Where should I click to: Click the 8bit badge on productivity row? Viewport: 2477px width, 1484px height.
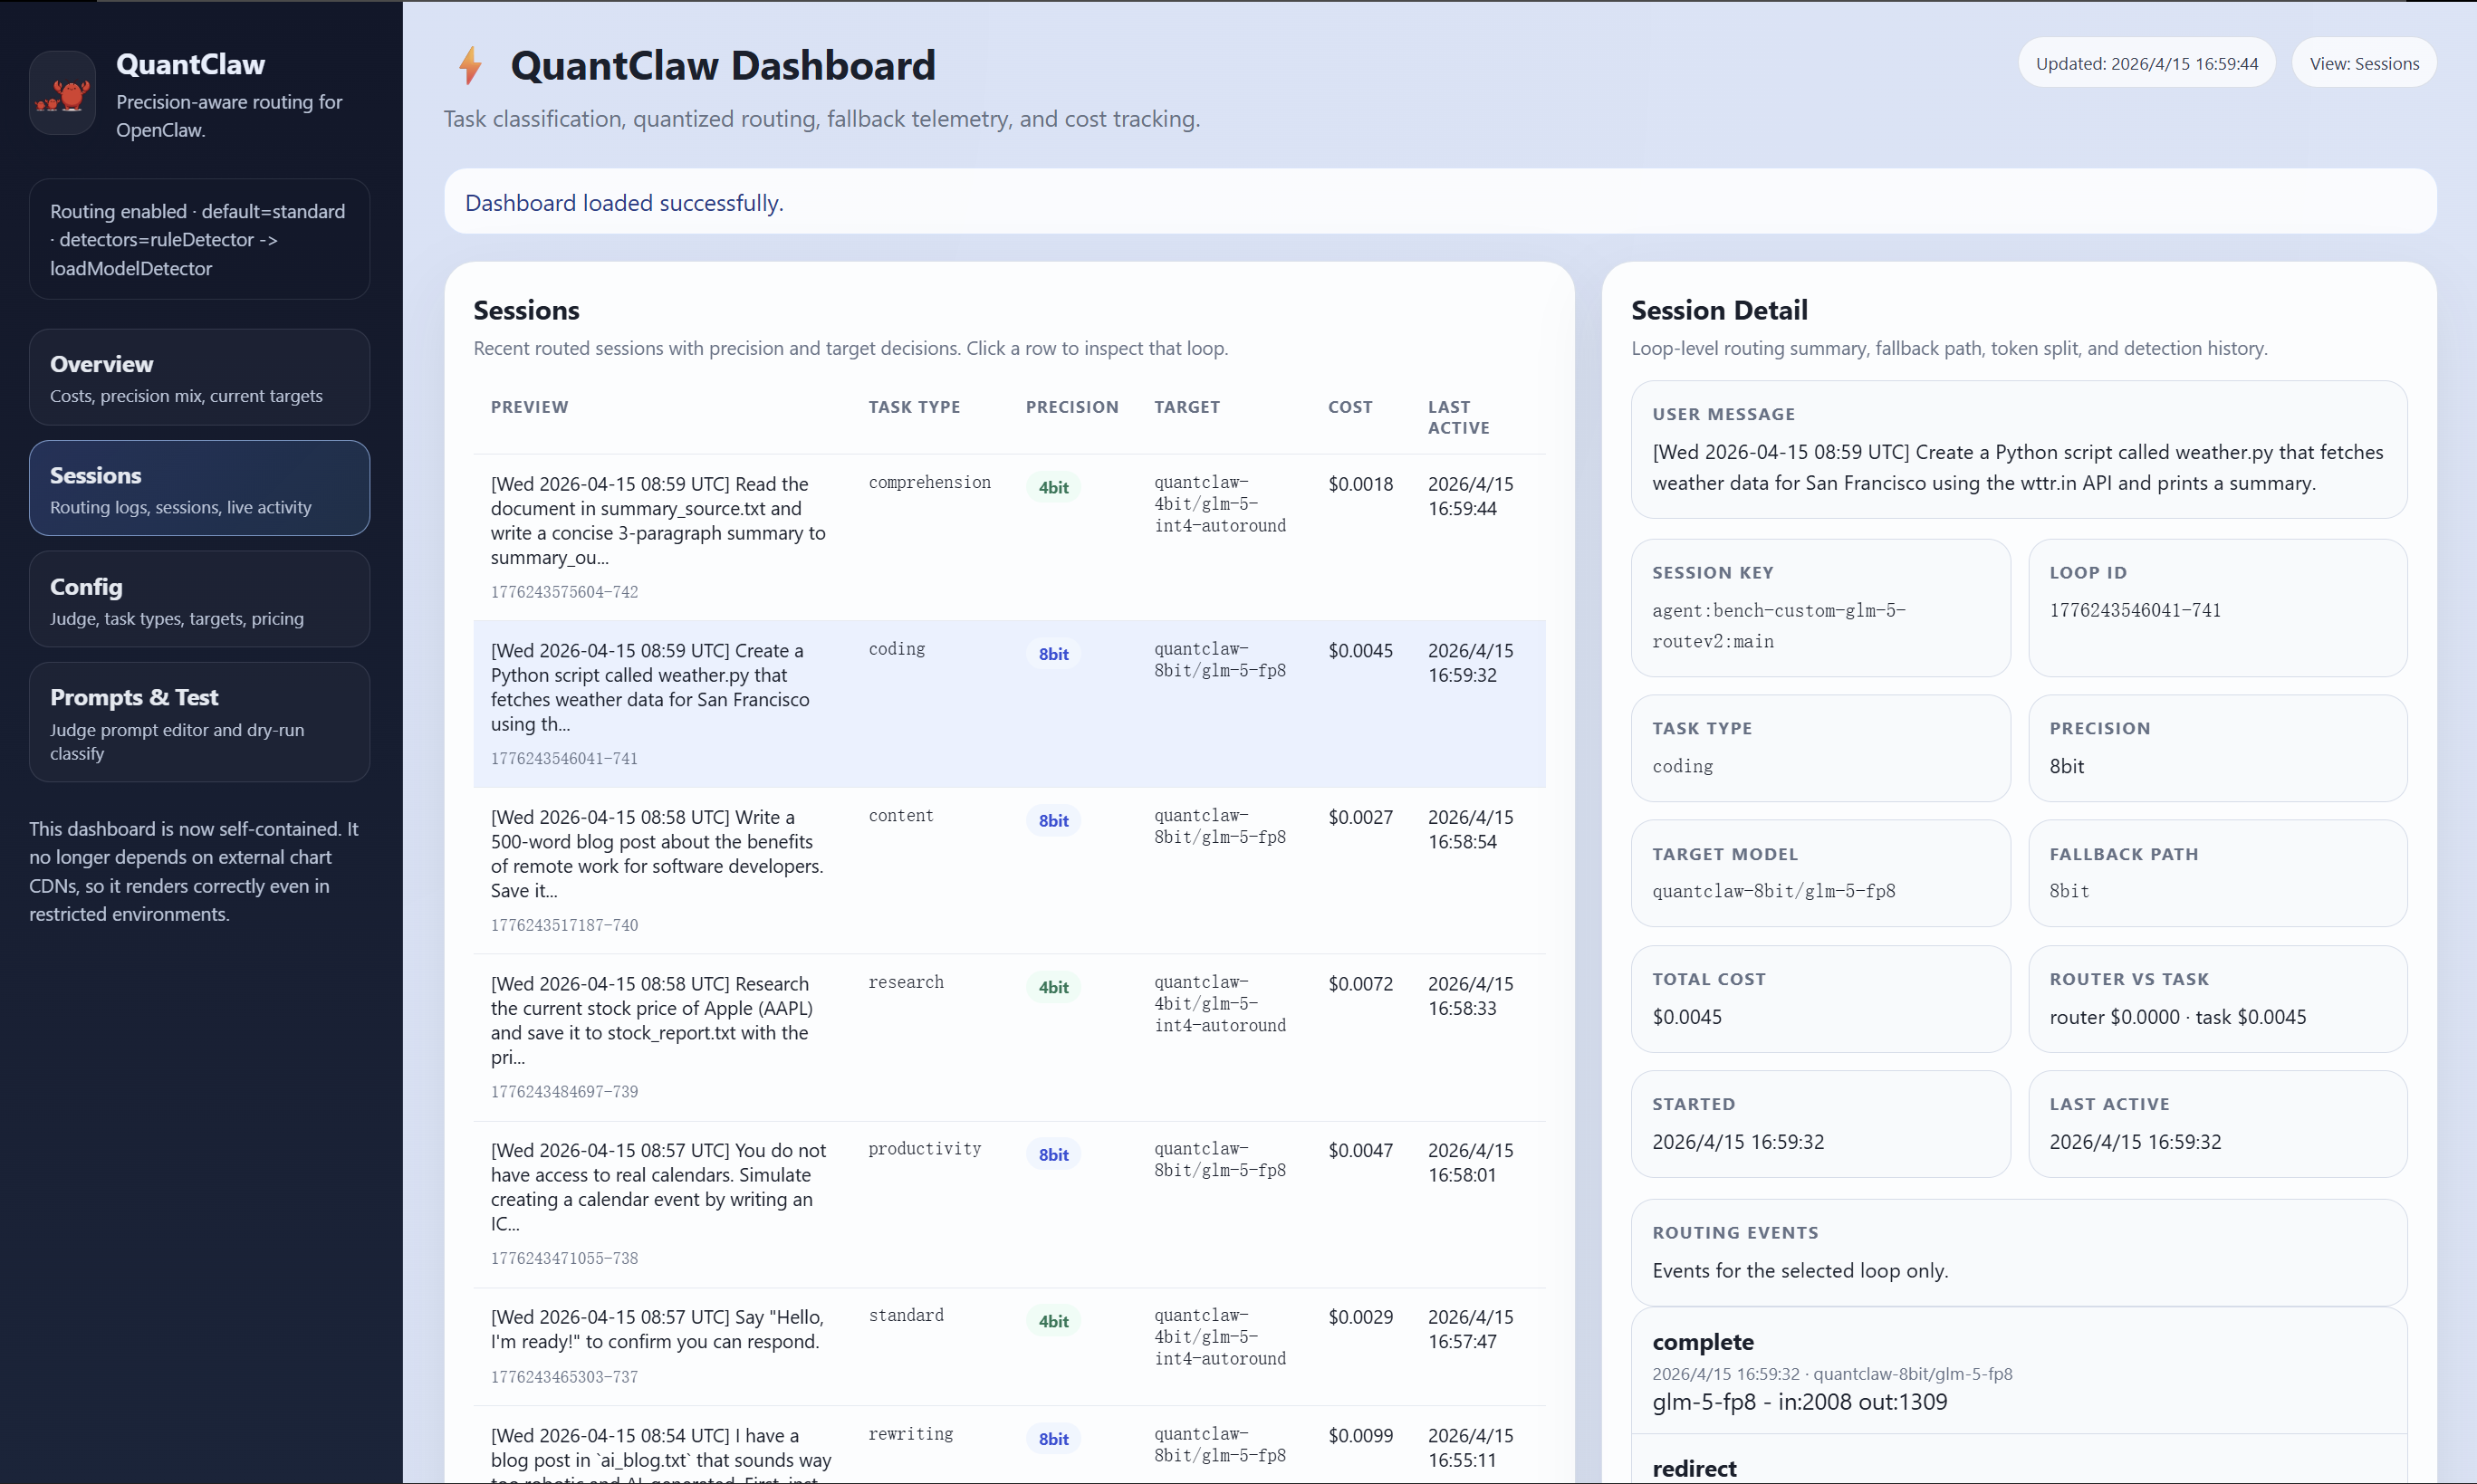pos(1052,1154)
